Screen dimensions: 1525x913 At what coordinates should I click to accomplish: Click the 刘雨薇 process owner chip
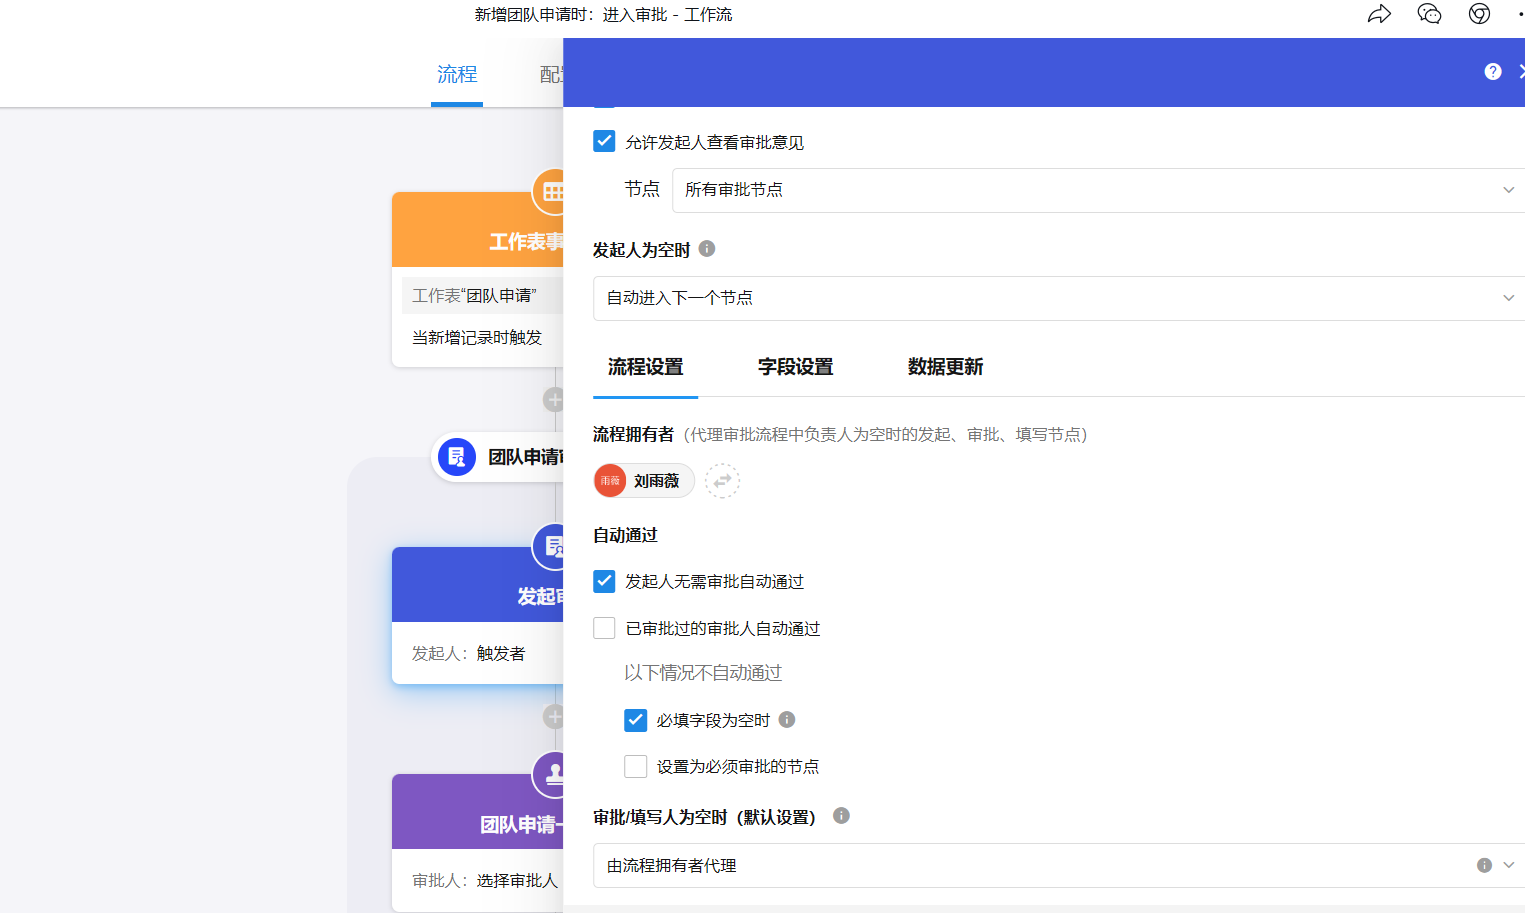coord(643,481)
